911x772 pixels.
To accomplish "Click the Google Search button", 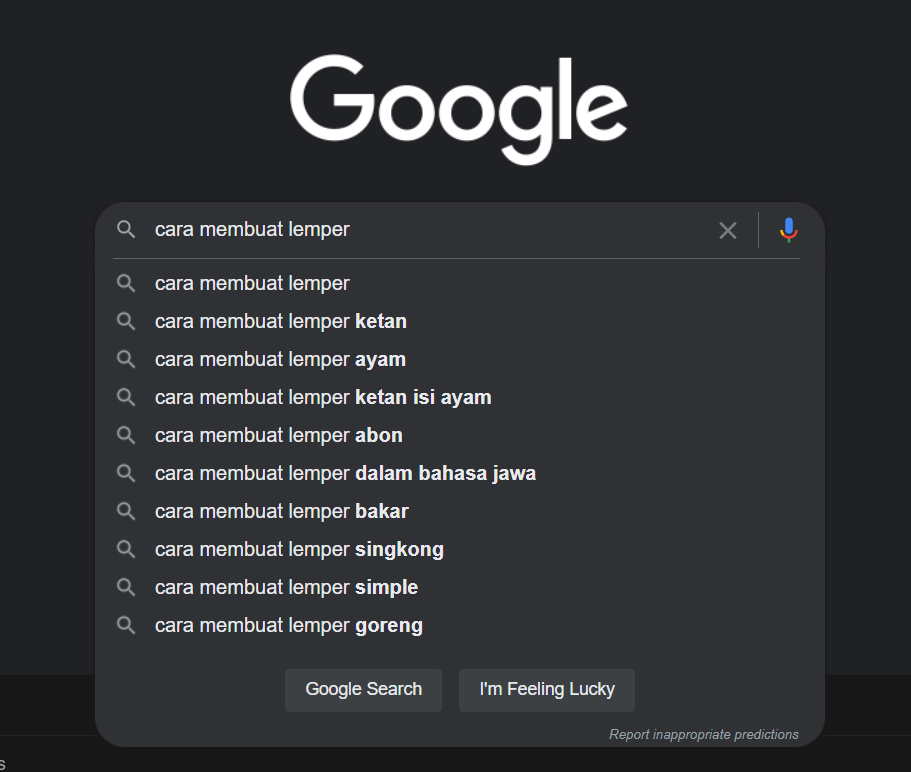I will tap(364, 690).
